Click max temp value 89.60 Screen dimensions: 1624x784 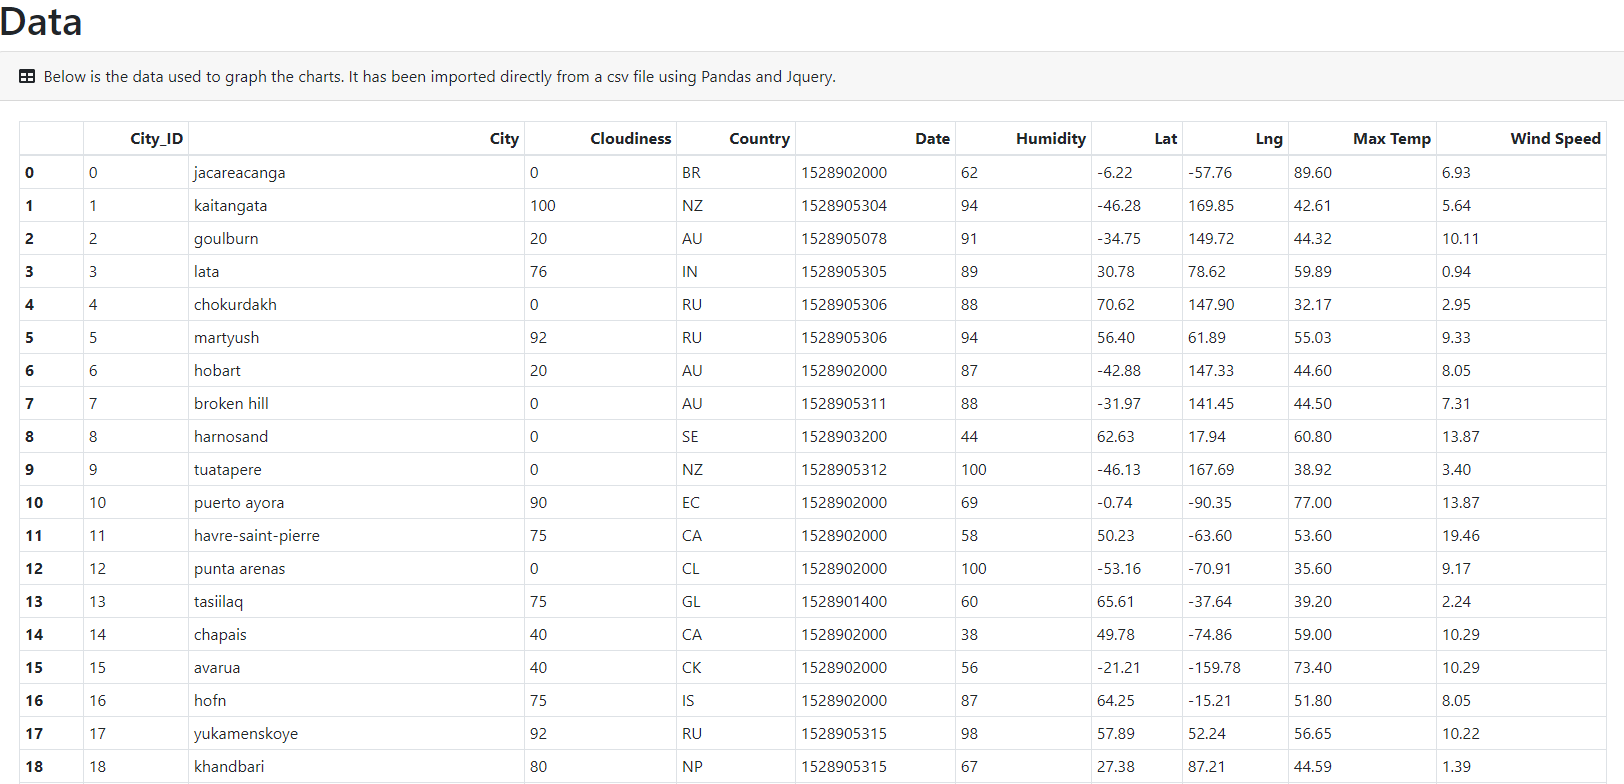point(1313,172)
